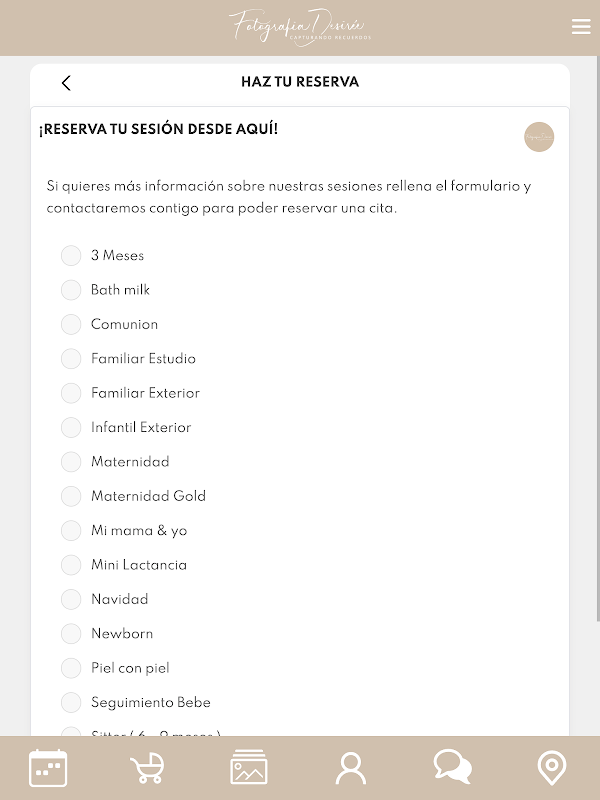Choose the Seguimiento Bebe option
Viewport: 600px width, 800px height.
[71, 702]
